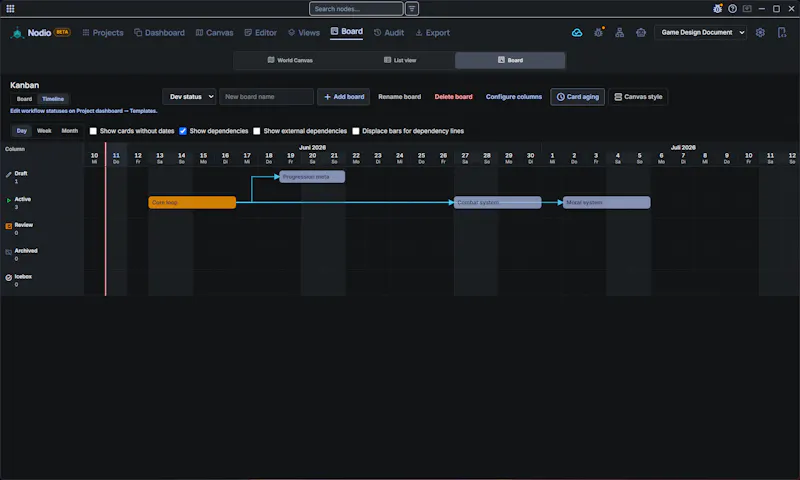Open the Views navigation item
800x480 pixels.
(x=304, y=33)
